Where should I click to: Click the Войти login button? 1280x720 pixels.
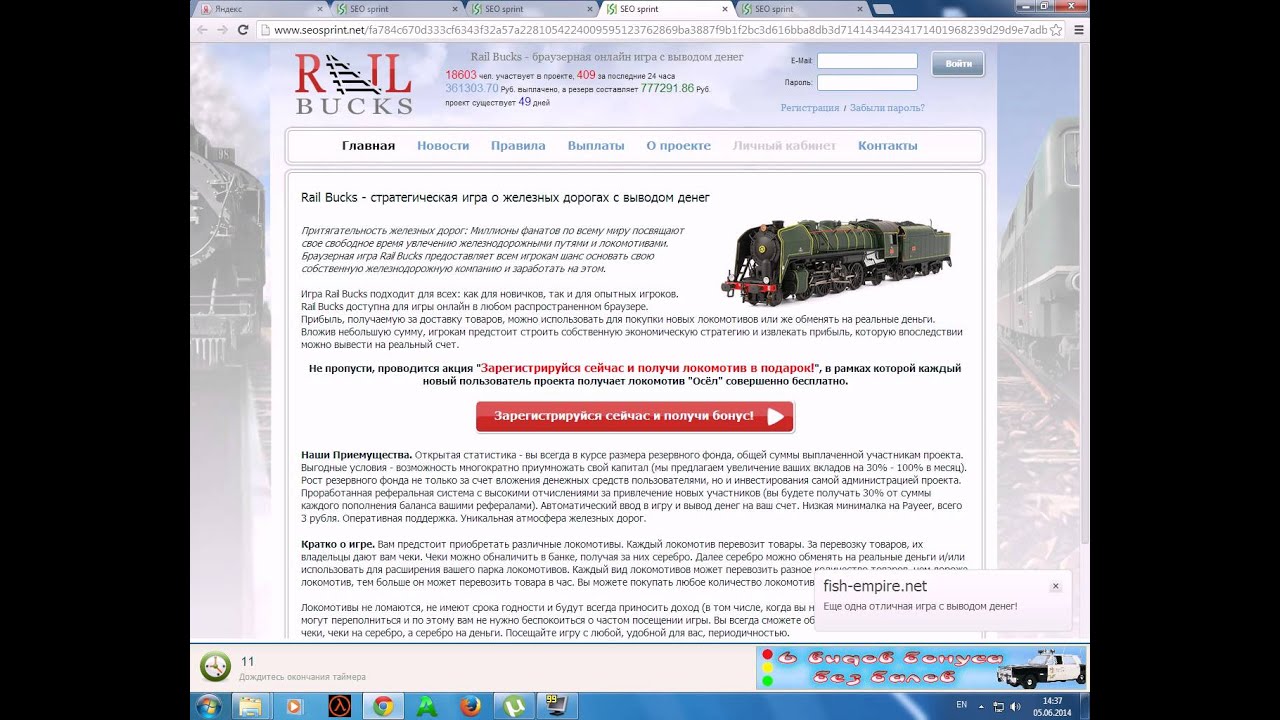958,64
